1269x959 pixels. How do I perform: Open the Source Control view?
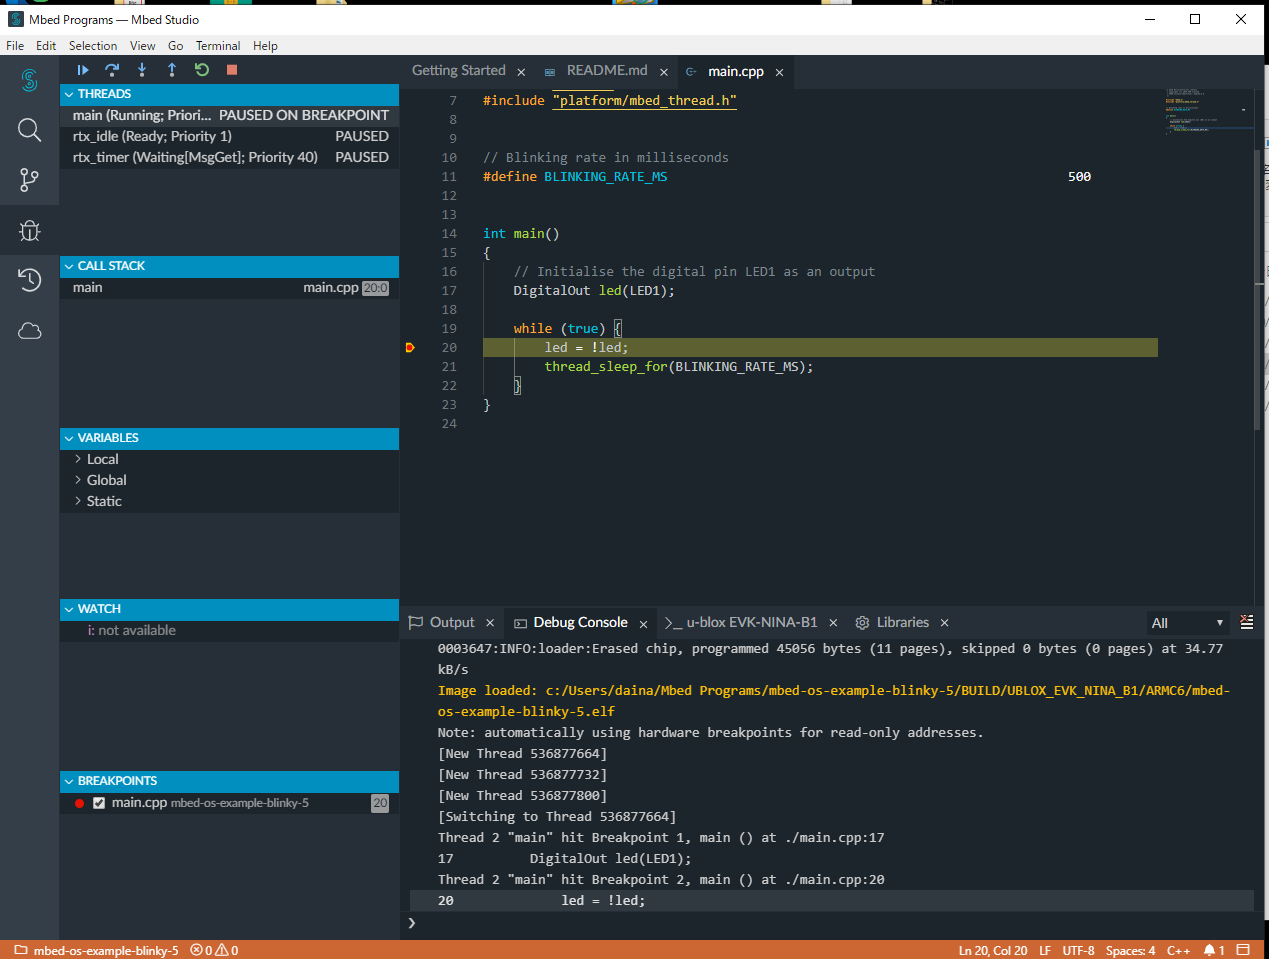pyautogui.click(x=29, y=180)
